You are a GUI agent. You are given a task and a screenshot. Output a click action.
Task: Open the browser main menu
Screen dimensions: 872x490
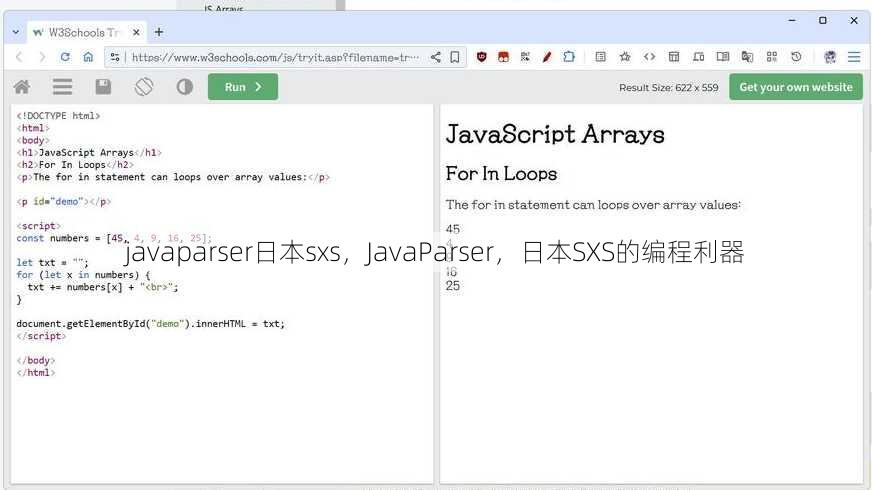(x=854, y=57)
